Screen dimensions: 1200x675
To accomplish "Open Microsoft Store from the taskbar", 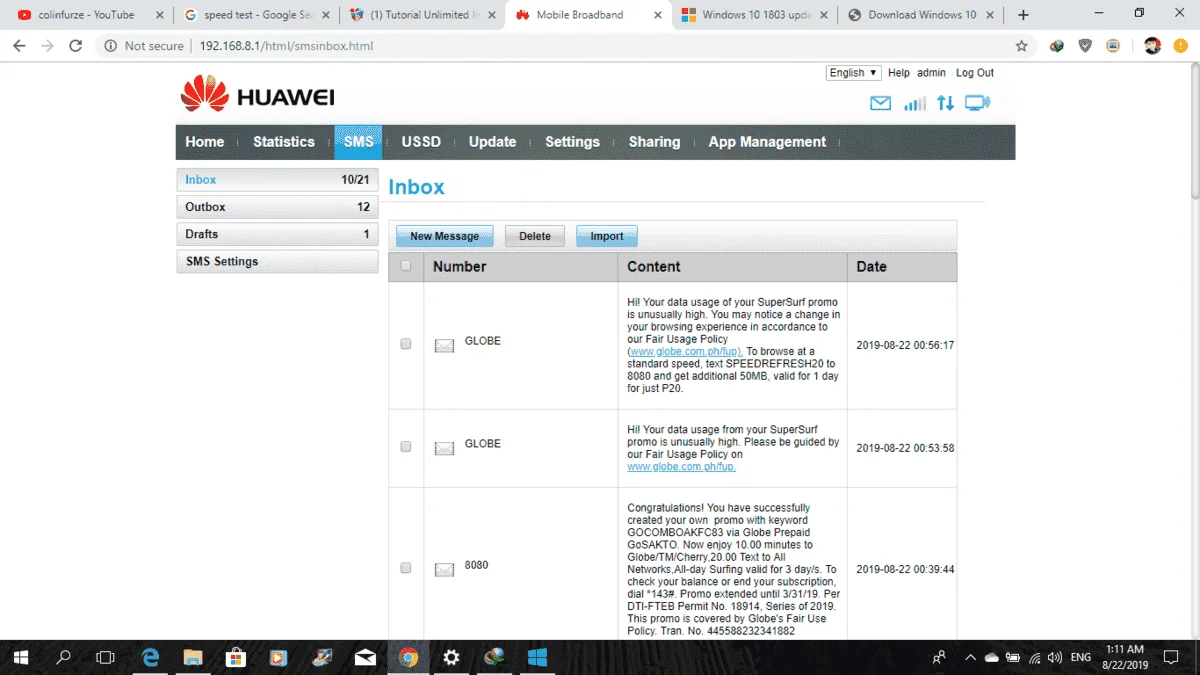I will tap(236, 657).
